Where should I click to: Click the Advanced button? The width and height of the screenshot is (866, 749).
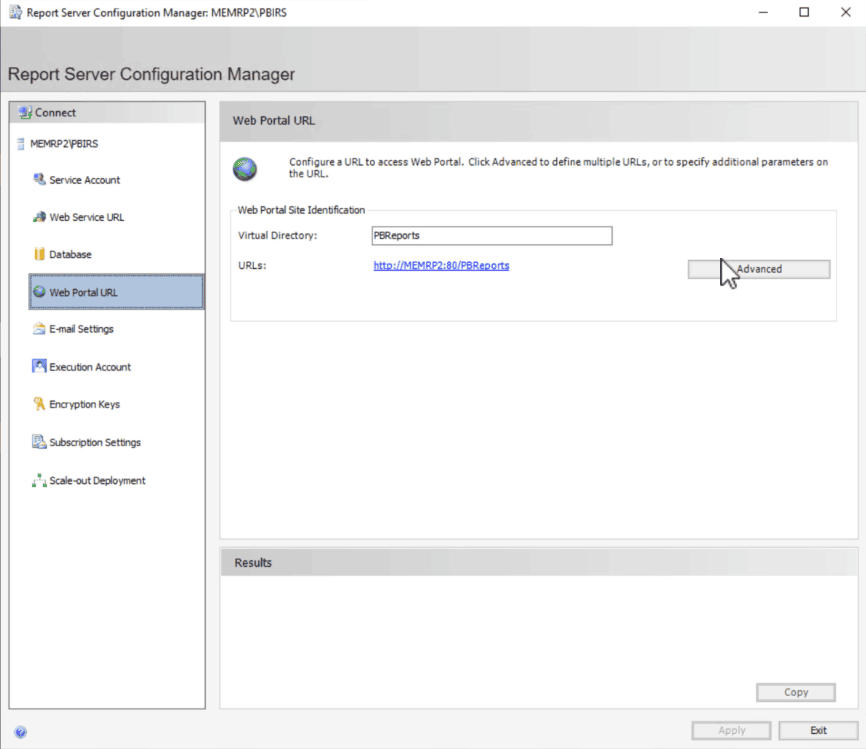point(759,269)
